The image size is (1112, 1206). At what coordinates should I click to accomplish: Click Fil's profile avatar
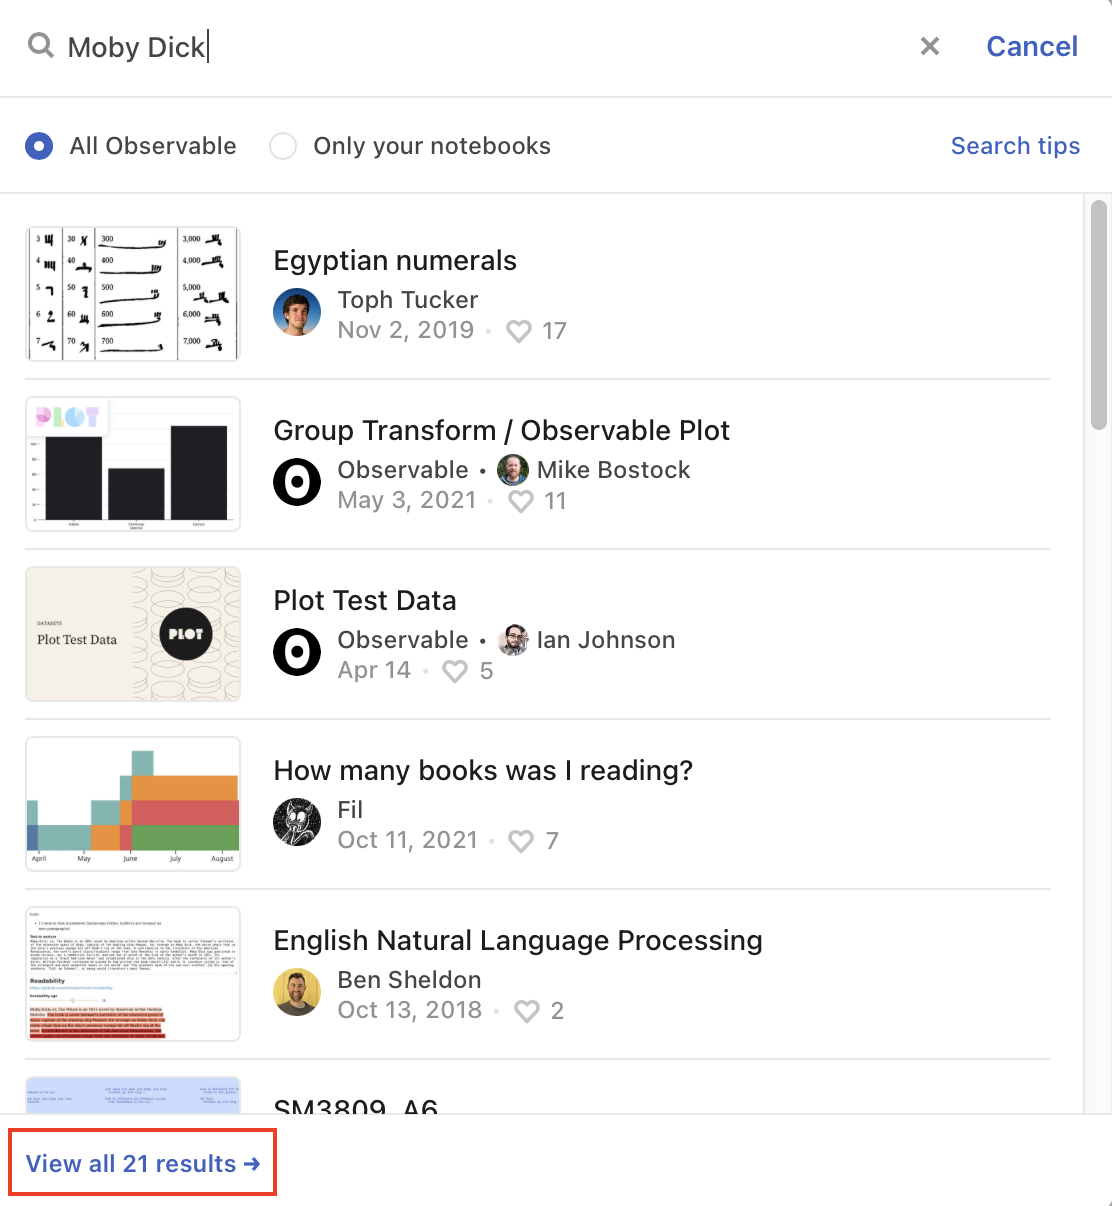pyautogui.click(x=297, y=822)
